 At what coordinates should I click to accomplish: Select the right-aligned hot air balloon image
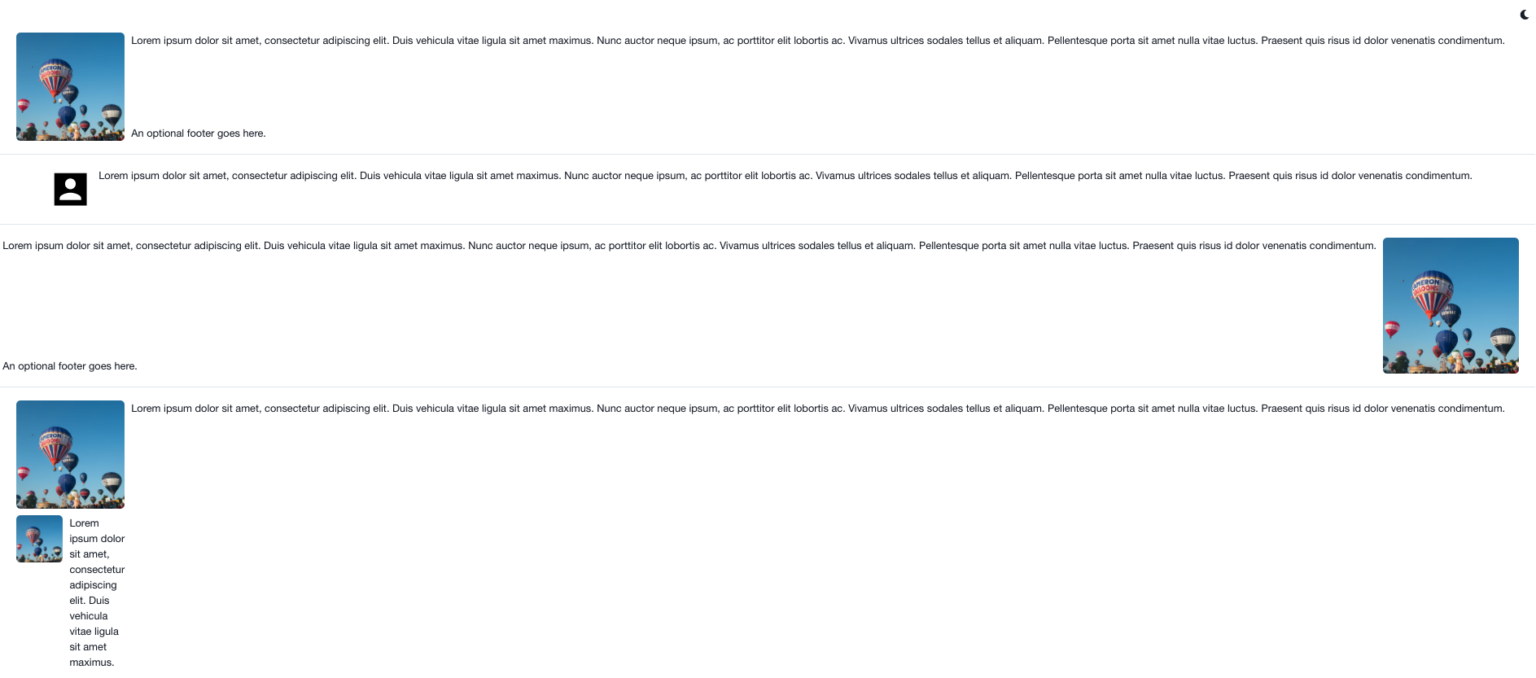[x=1450, y=306]
